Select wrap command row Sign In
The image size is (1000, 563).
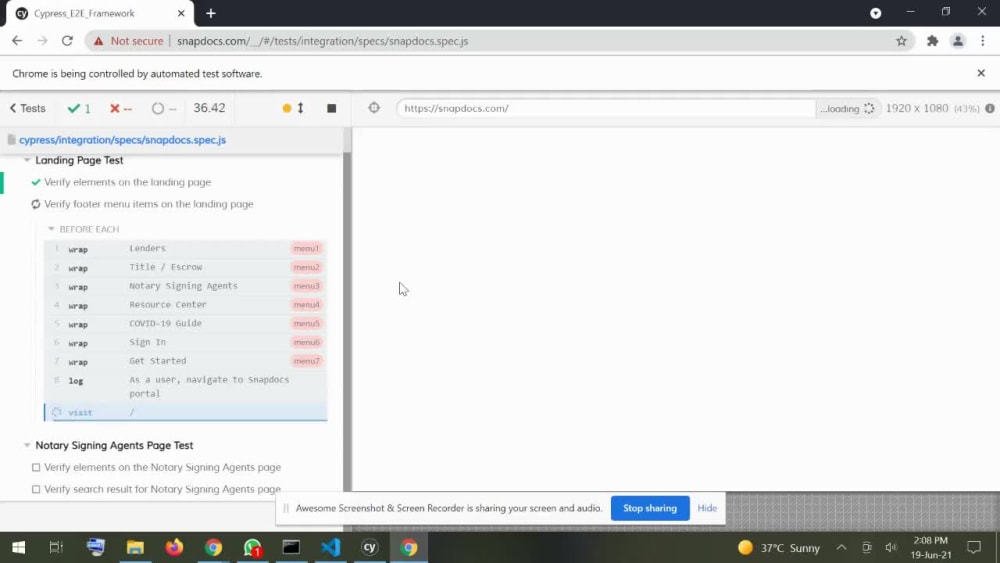click(186, 342)
